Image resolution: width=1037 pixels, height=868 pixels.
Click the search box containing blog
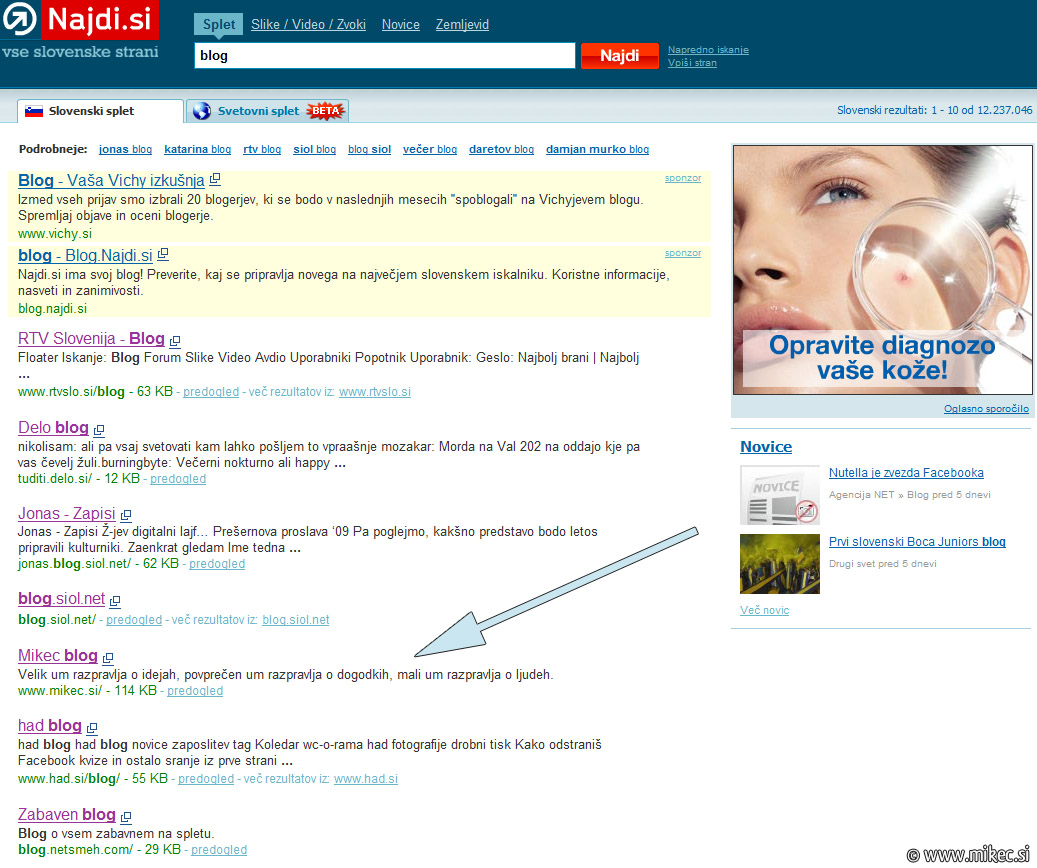[x=385, y=56]
